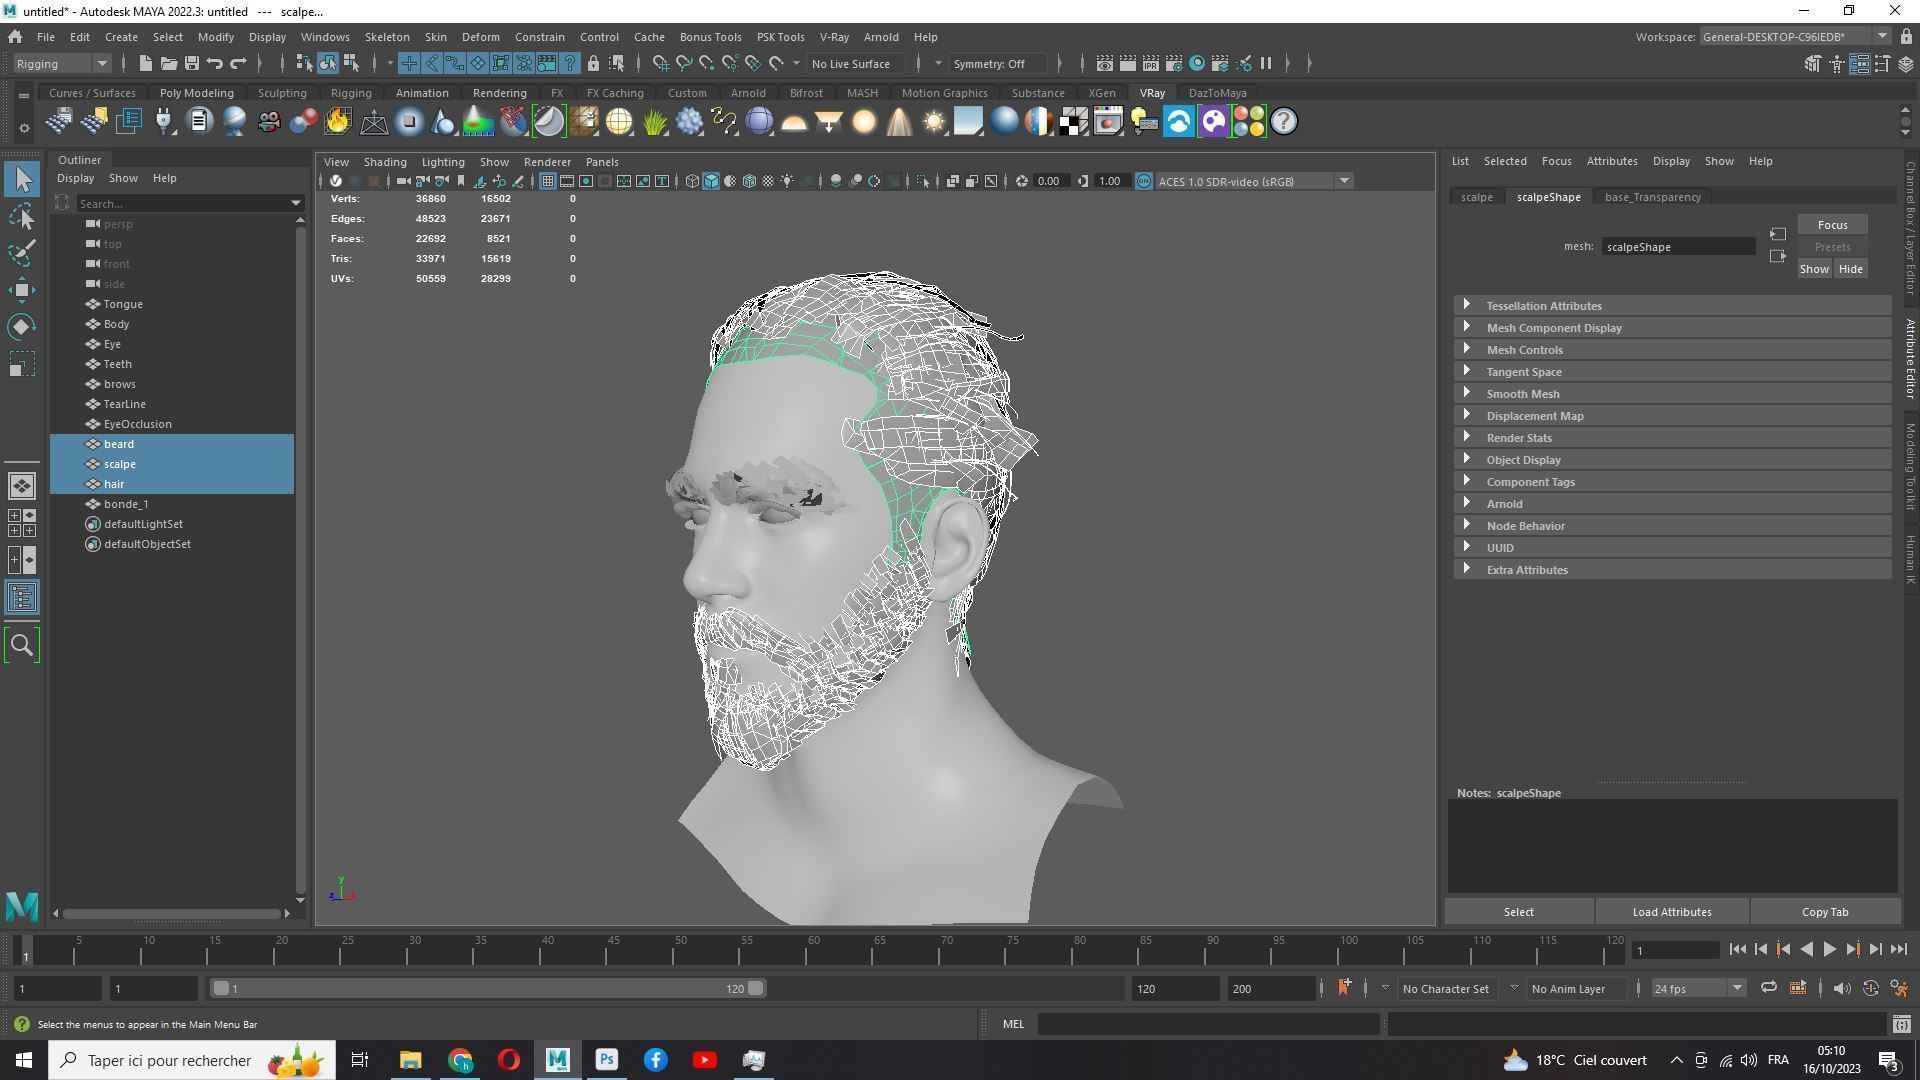
Task: Open the Deform menu
Action: tap(480, 37)
